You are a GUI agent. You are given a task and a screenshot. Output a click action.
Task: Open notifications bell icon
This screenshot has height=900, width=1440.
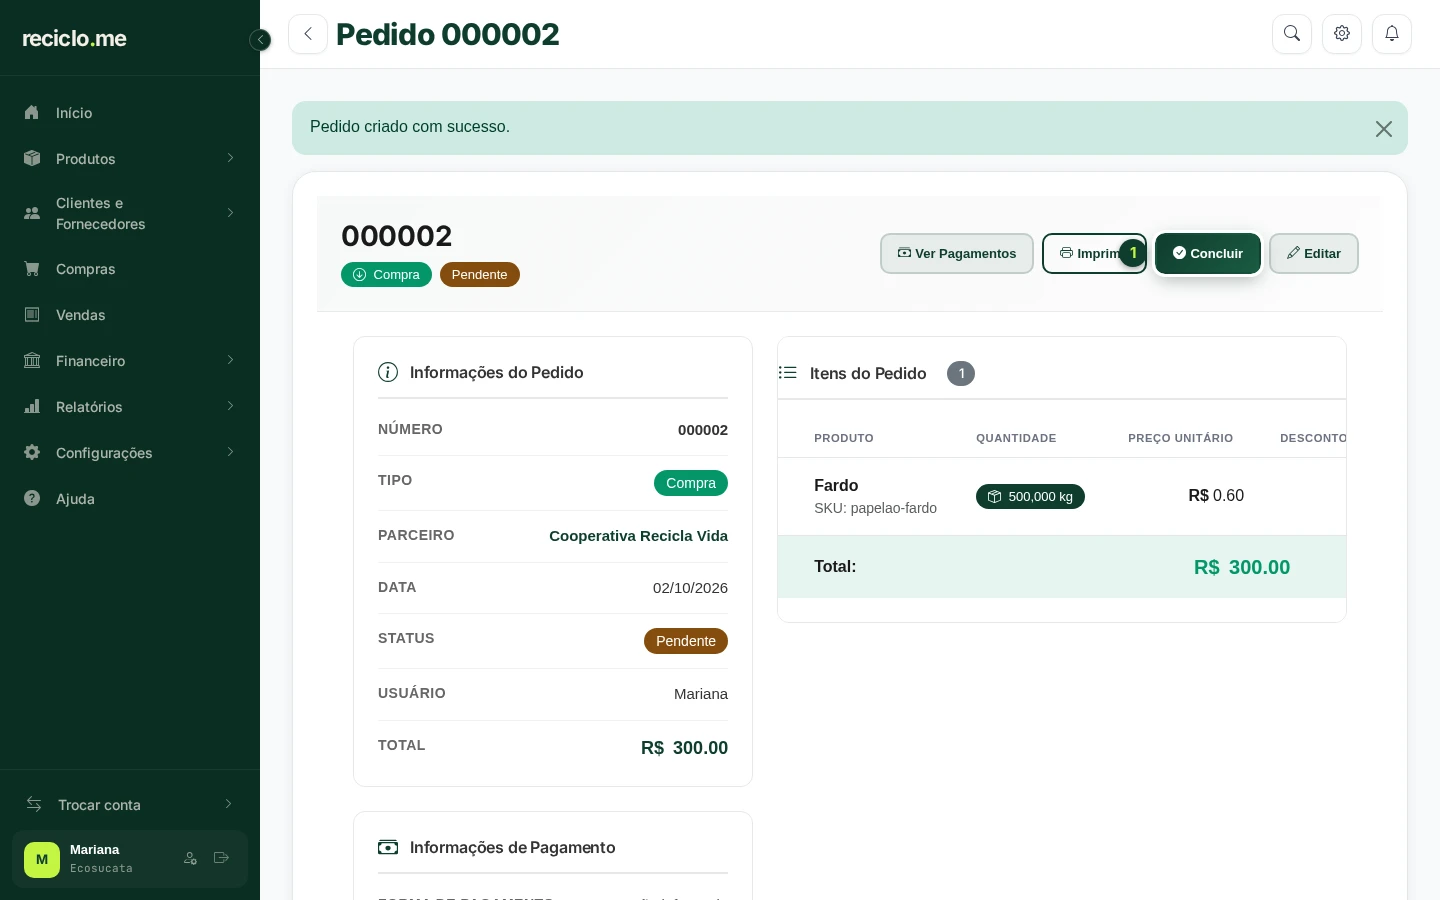tap(1392, 34)
